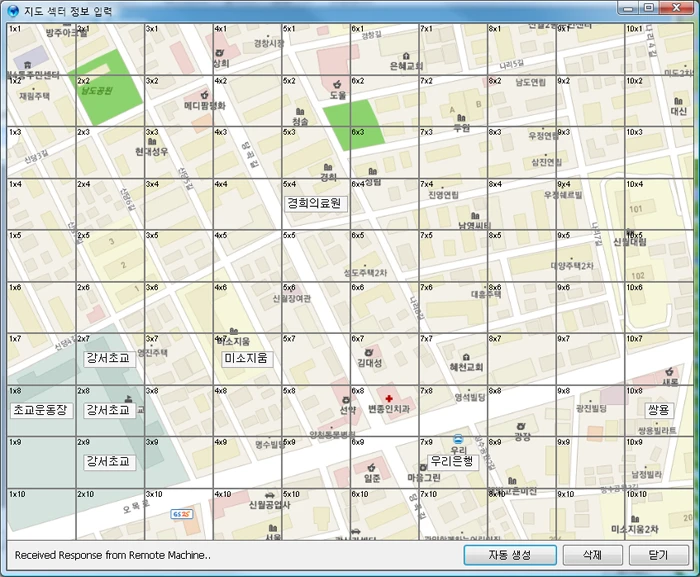Click the red cross clinic icon

point(389,398)
